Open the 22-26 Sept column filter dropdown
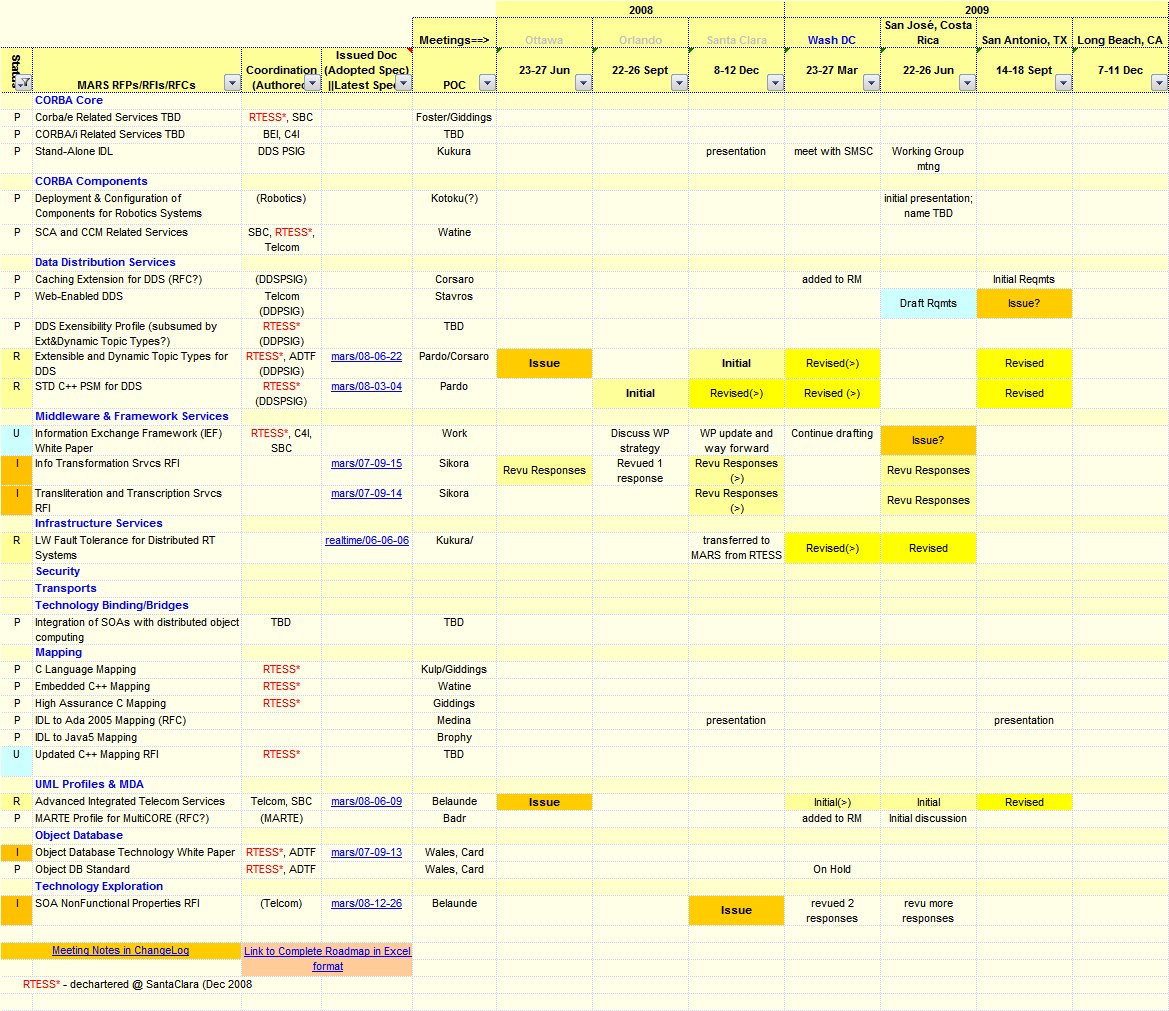This screenshot has width=1169, height=1011. tap(678, 83)
